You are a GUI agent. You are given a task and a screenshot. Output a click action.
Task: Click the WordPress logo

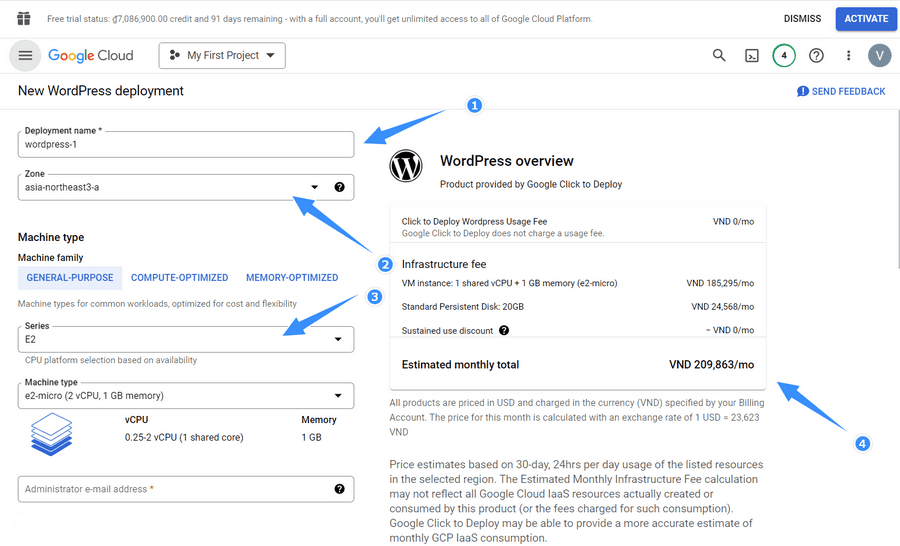coord(406,166)
